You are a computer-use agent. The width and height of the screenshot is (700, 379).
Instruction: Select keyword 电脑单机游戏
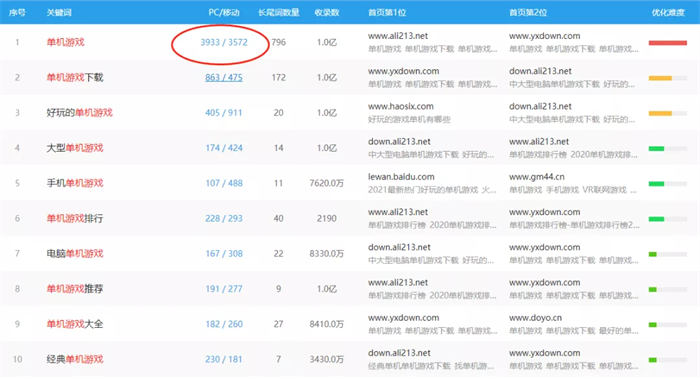75,254
